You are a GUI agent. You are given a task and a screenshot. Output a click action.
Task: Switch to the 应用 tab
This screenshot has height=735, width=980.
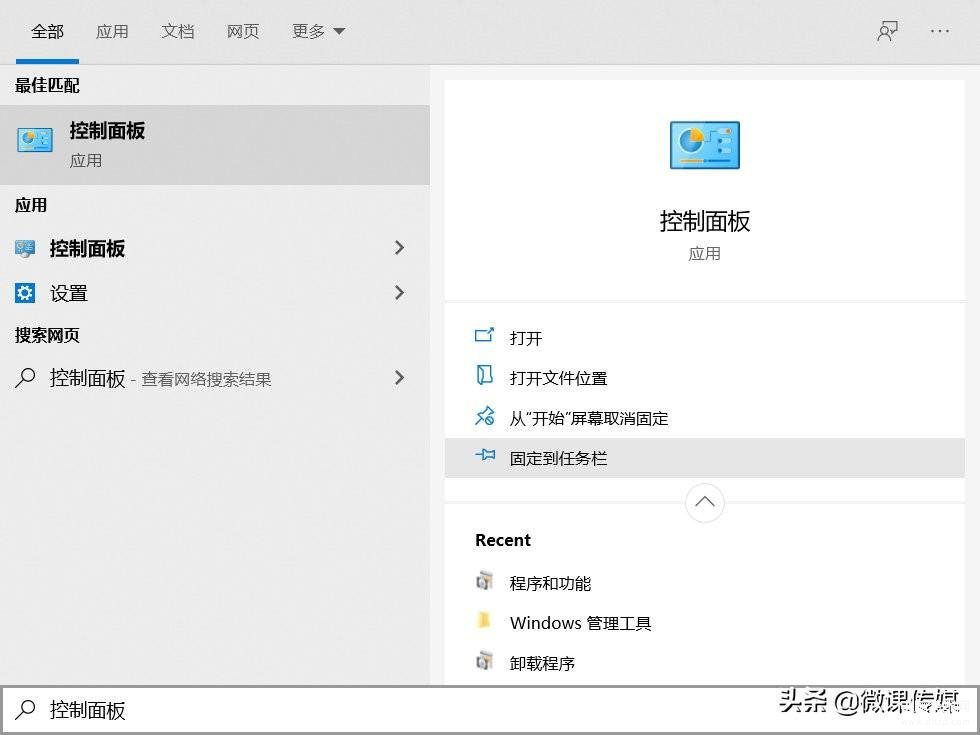coord(112,31)
